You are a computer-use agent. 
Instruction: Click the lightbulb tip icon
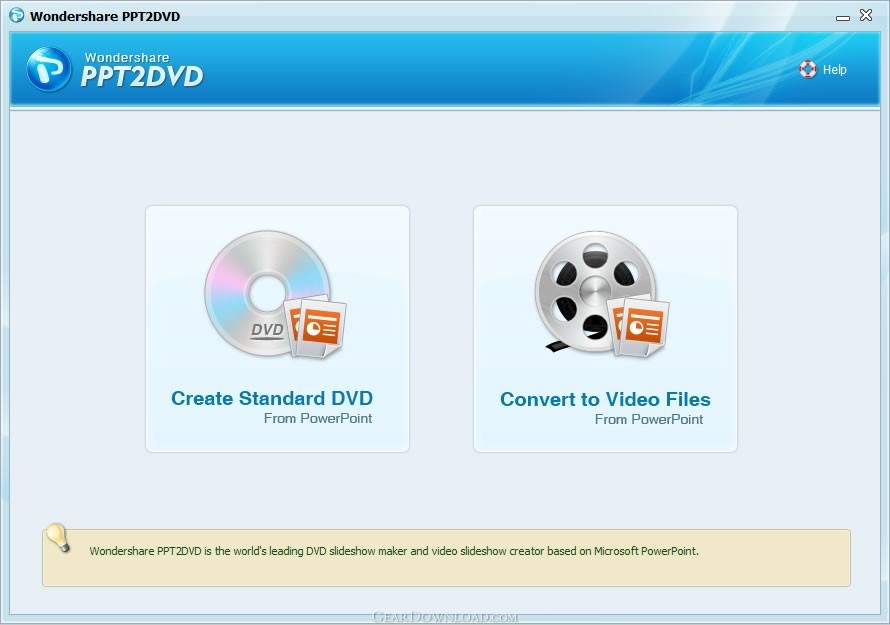(x=58, y=538)
